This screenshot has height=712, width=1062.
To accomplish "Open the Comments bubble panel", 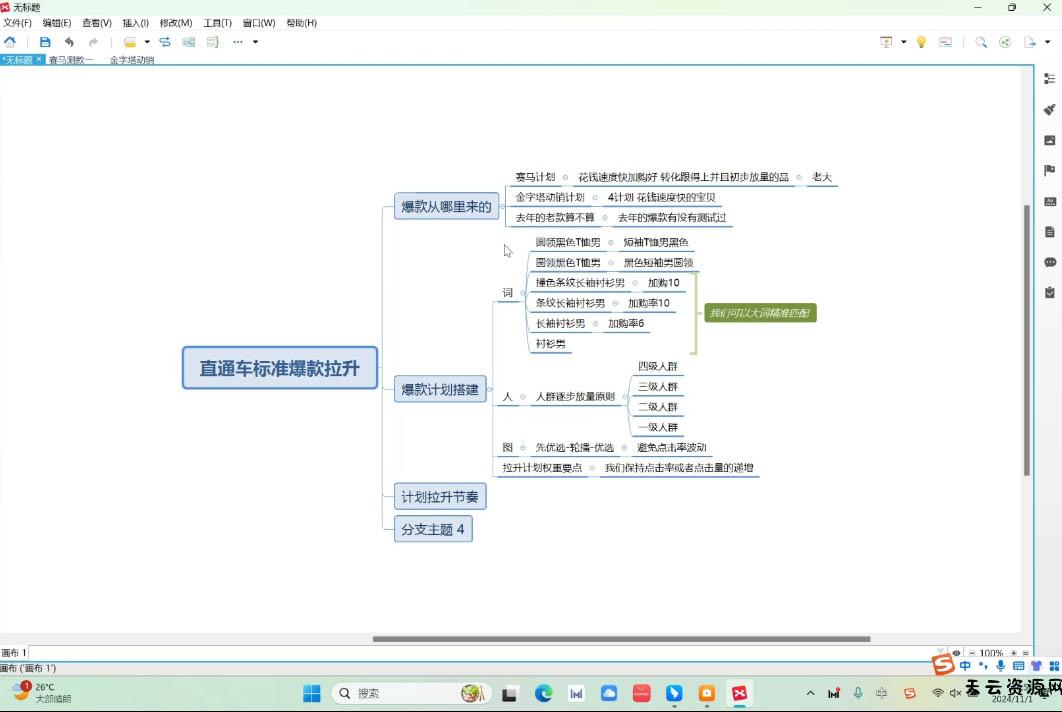I will point(1049,262).
